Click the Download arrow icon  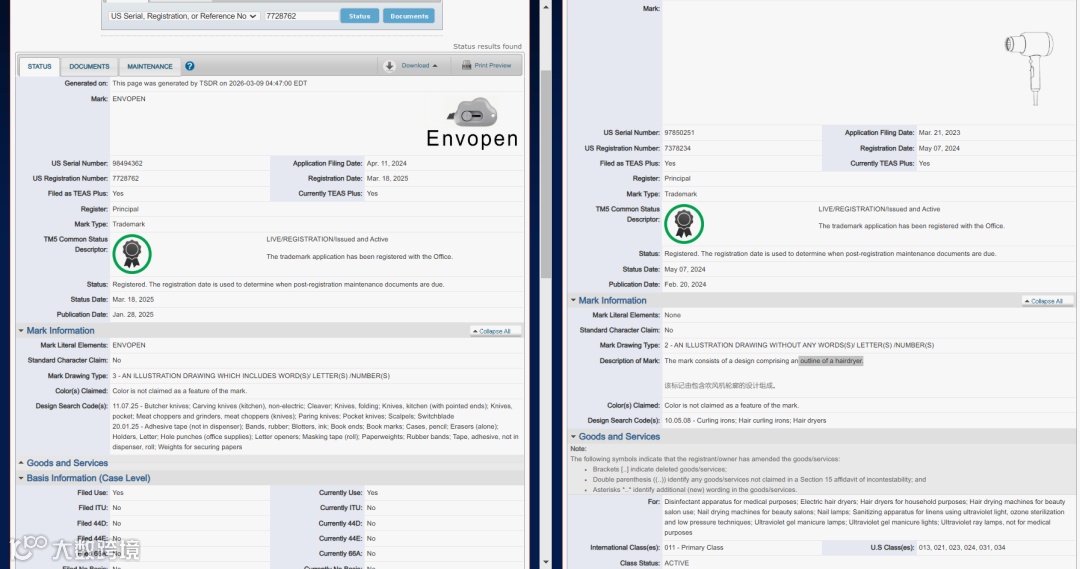pyautogui.click(x=389, y=66)
